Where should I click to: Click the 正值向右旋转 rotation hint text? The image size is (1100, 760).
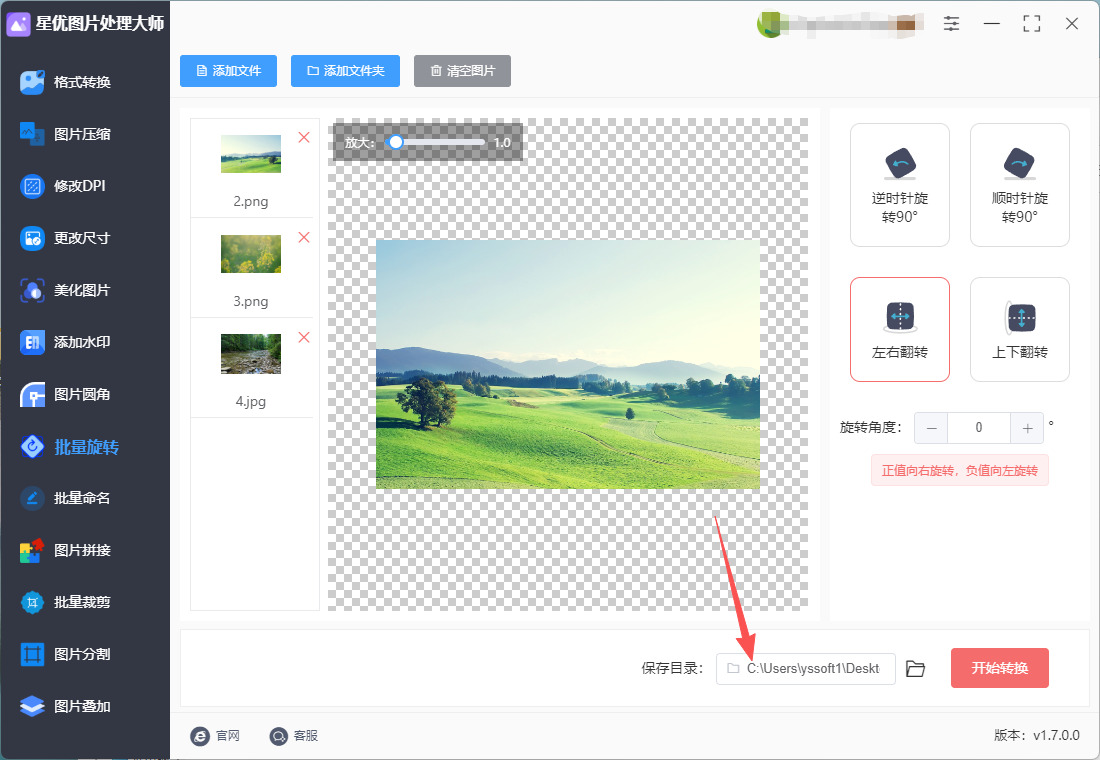click(x=960, y=470)
